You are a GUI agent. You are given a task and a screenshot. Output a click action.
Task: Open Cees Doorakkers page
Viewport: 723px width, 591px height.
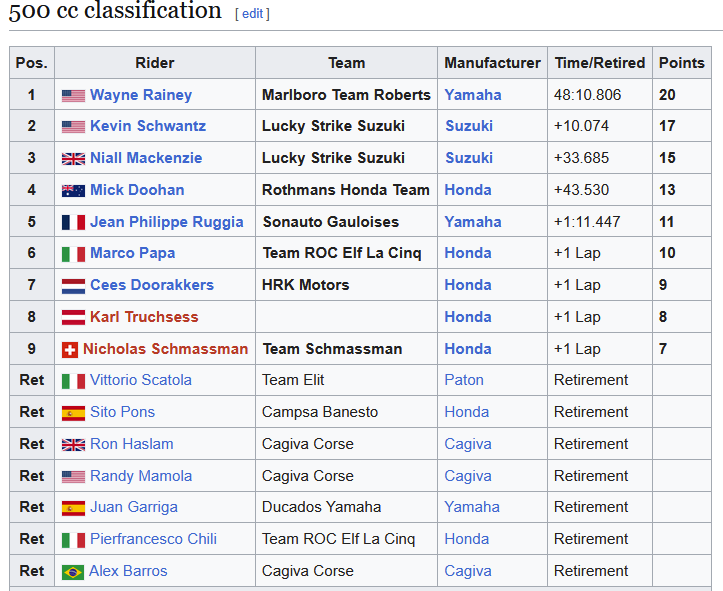152,285
